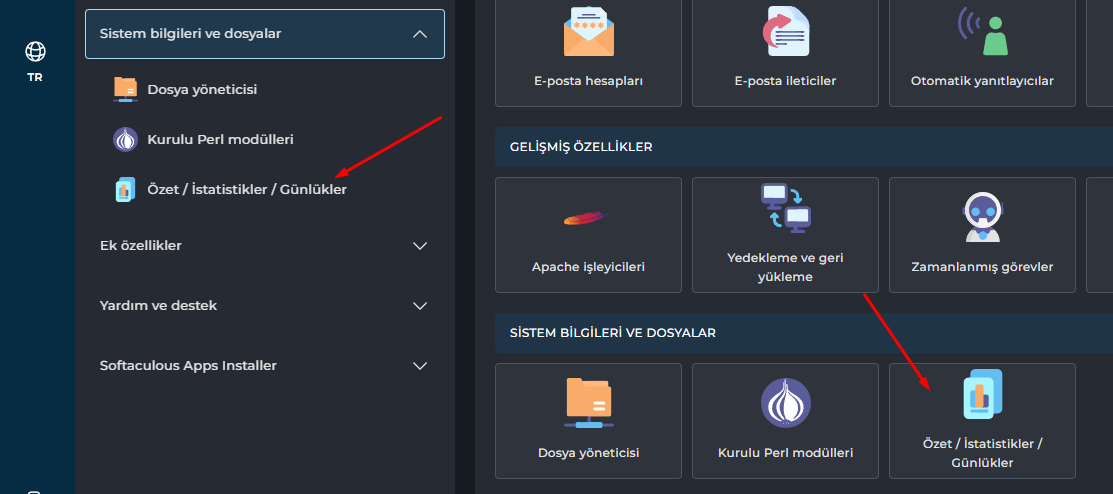
Task: Open the E-posta ileticiler tile label
Action: [785, 81]
